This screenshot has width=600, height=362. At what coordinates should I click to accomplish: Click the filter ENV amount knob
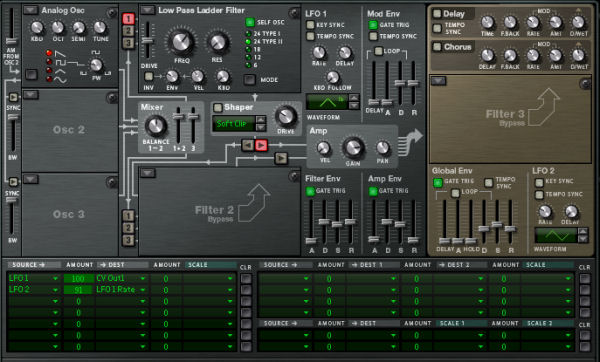coord(172,77)
